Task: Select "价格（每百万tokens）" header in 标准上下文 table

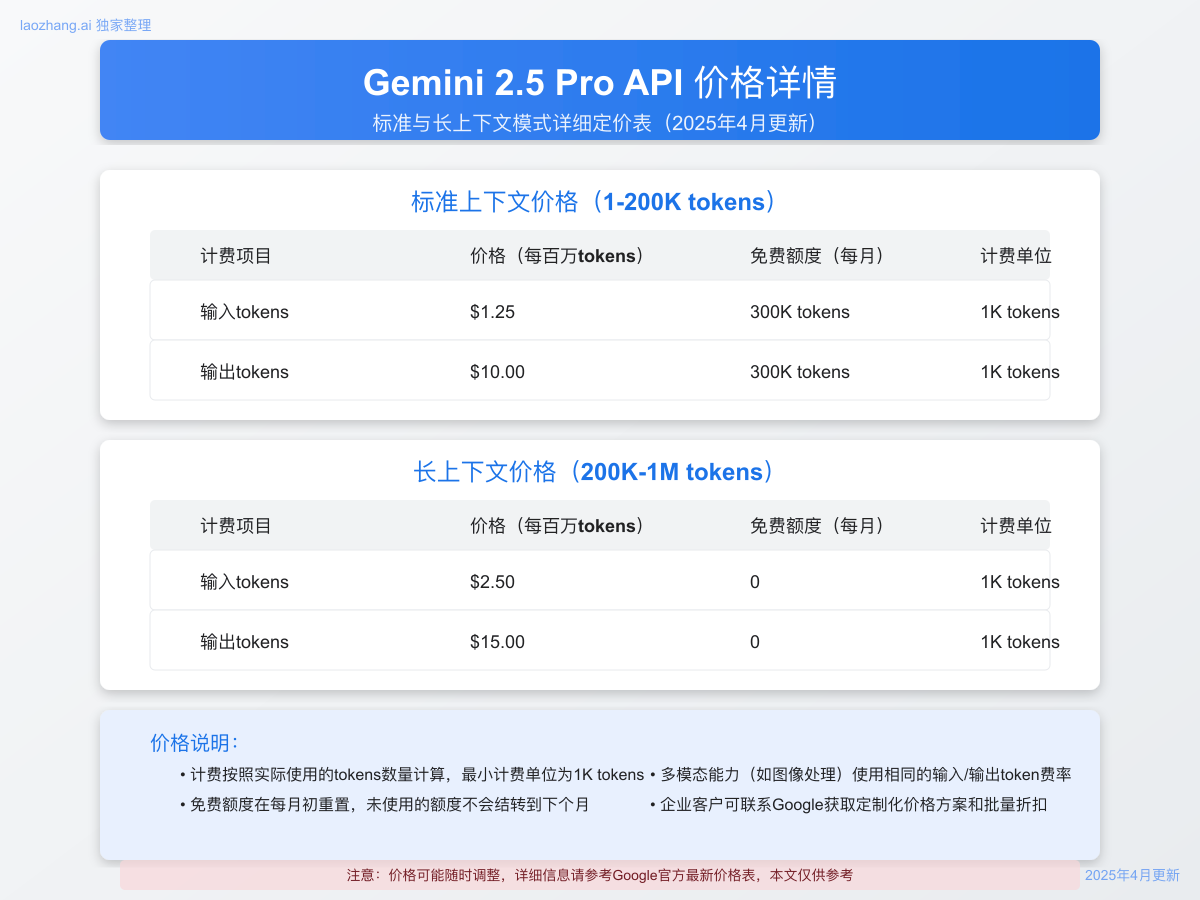Action: pos(561,256)
